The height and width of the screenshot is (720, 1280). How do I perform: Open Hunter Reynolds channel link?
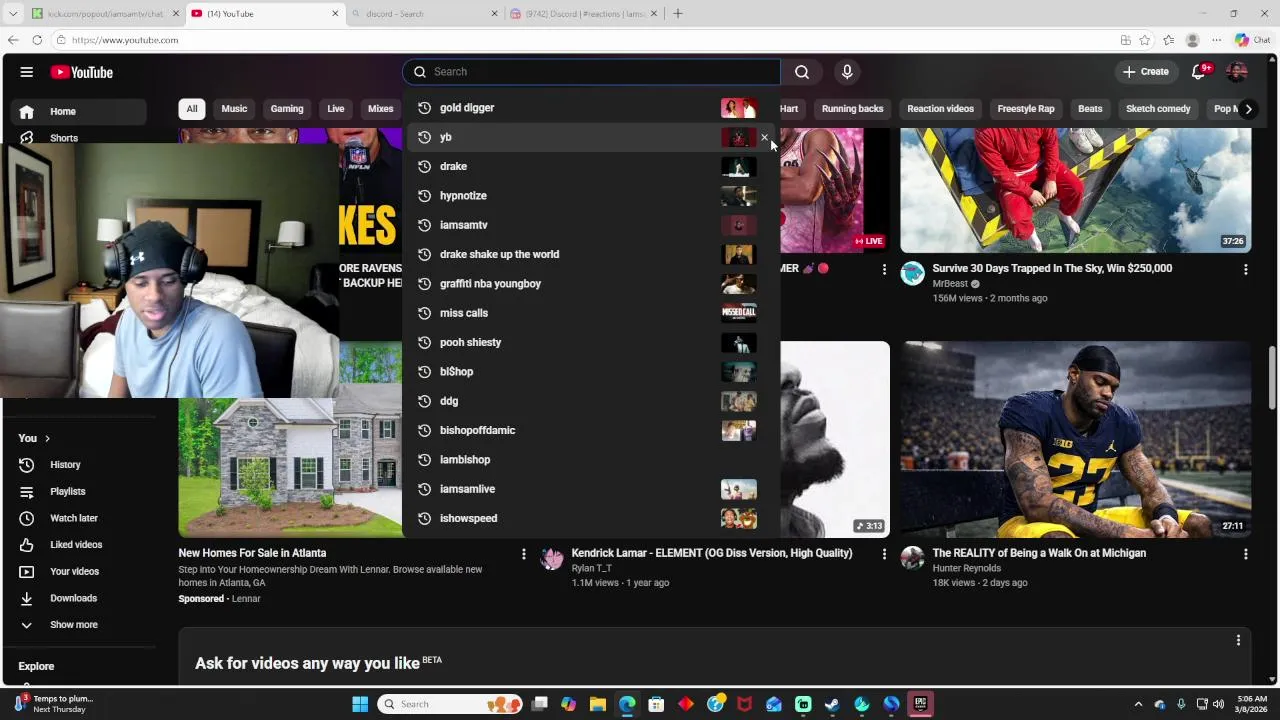tap(967, 568)
